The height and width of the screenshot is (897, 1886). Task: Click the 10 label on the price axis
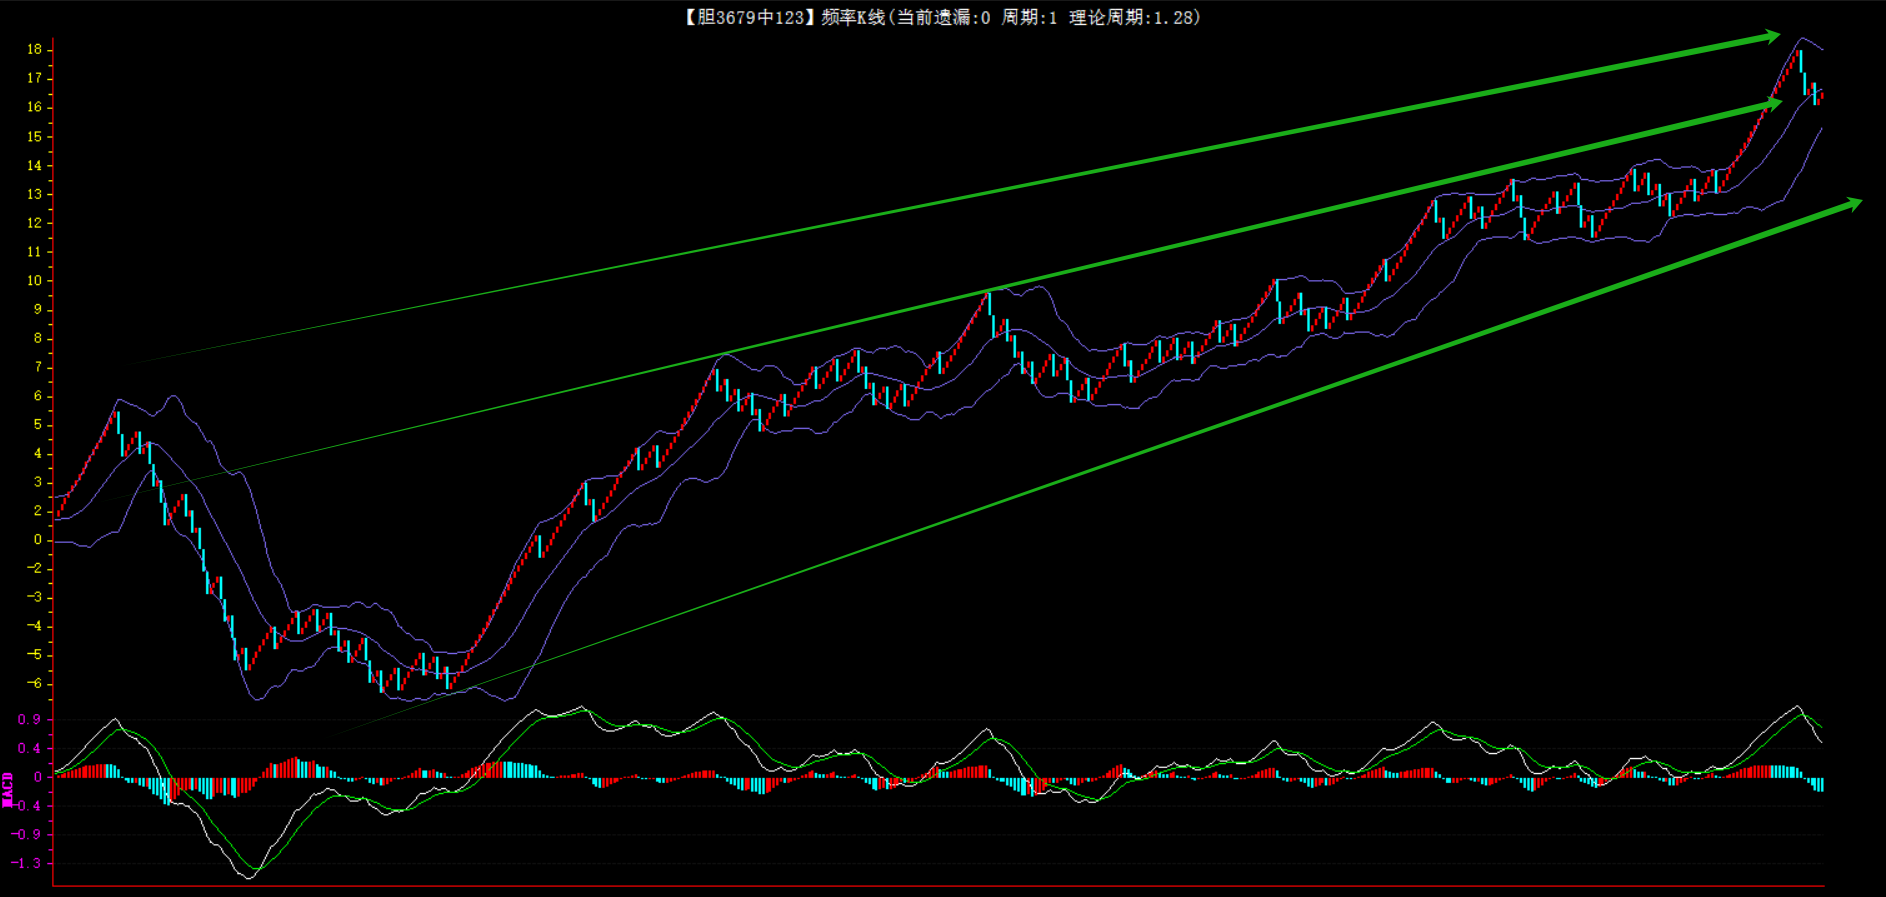point(35,280)
